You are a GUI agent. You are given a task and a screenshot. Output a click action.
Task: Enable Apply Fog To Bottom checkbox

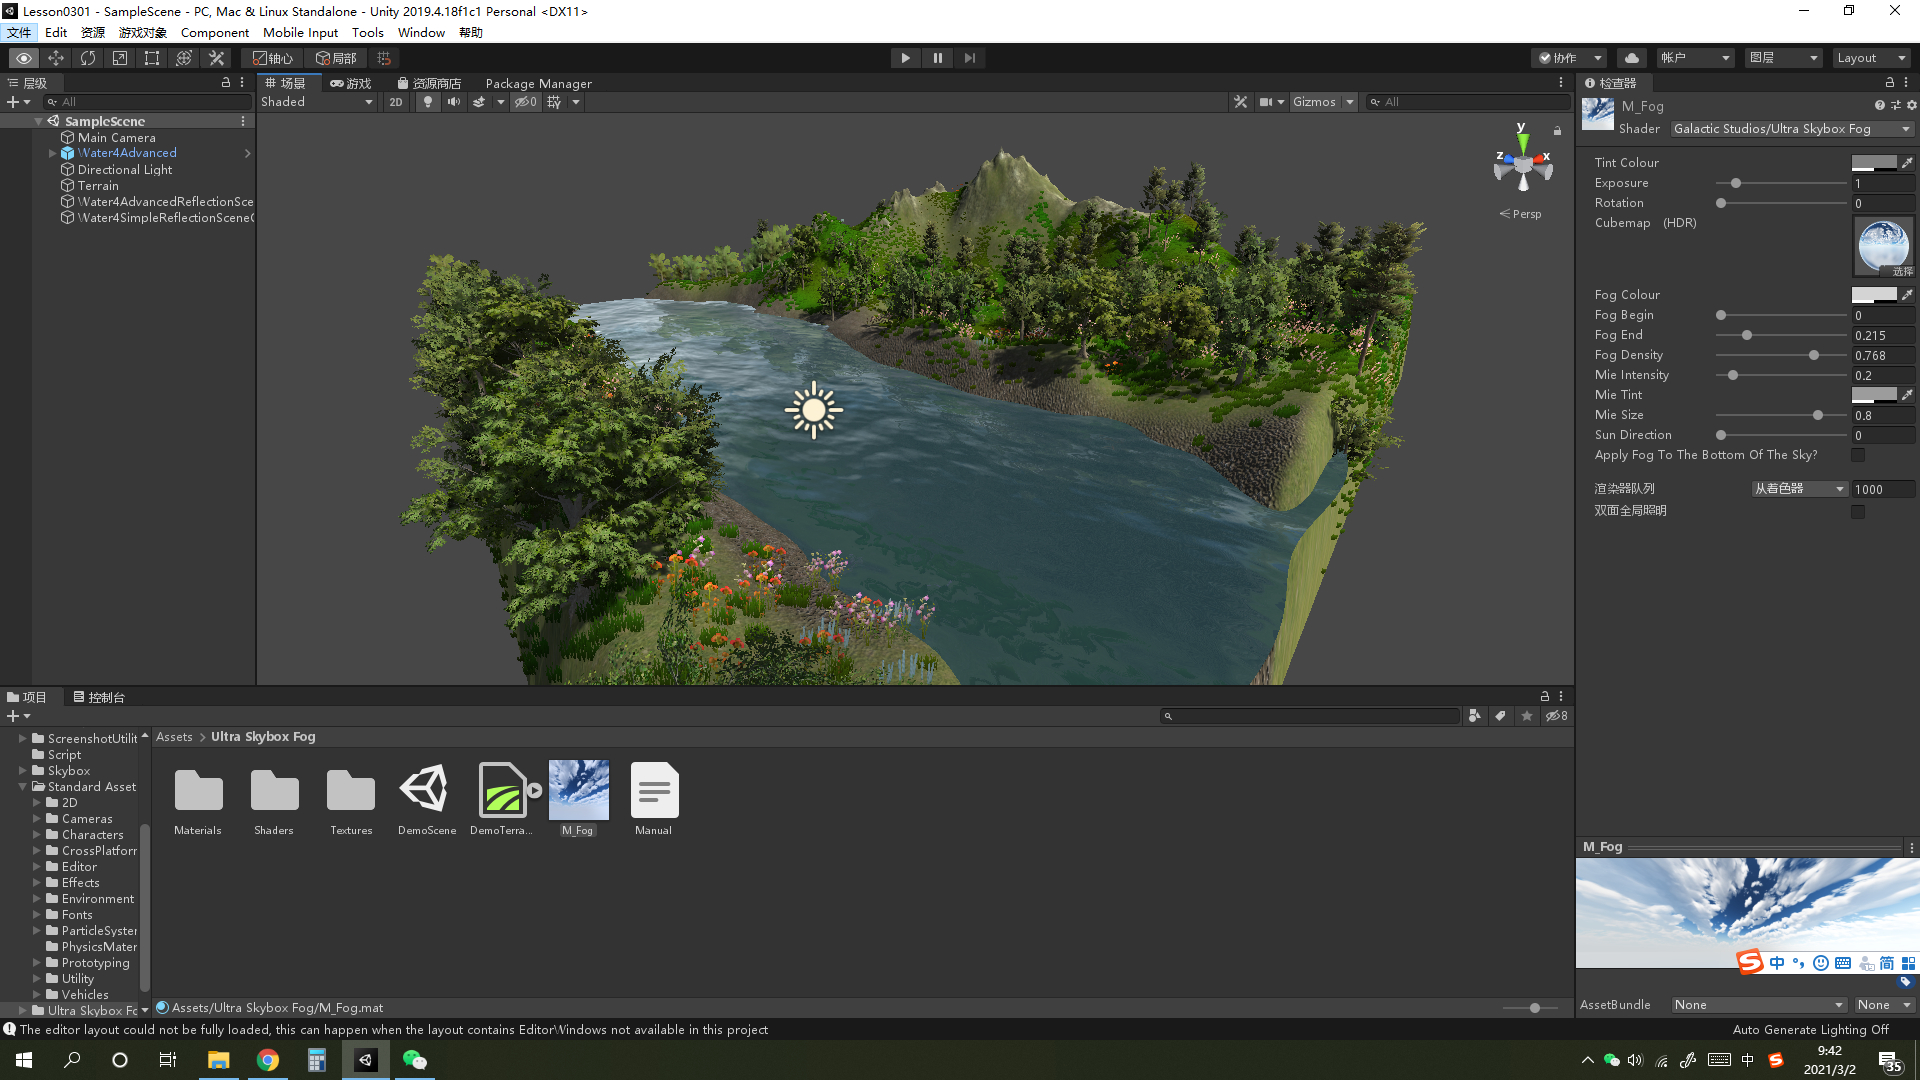(x=1858, y=455)
